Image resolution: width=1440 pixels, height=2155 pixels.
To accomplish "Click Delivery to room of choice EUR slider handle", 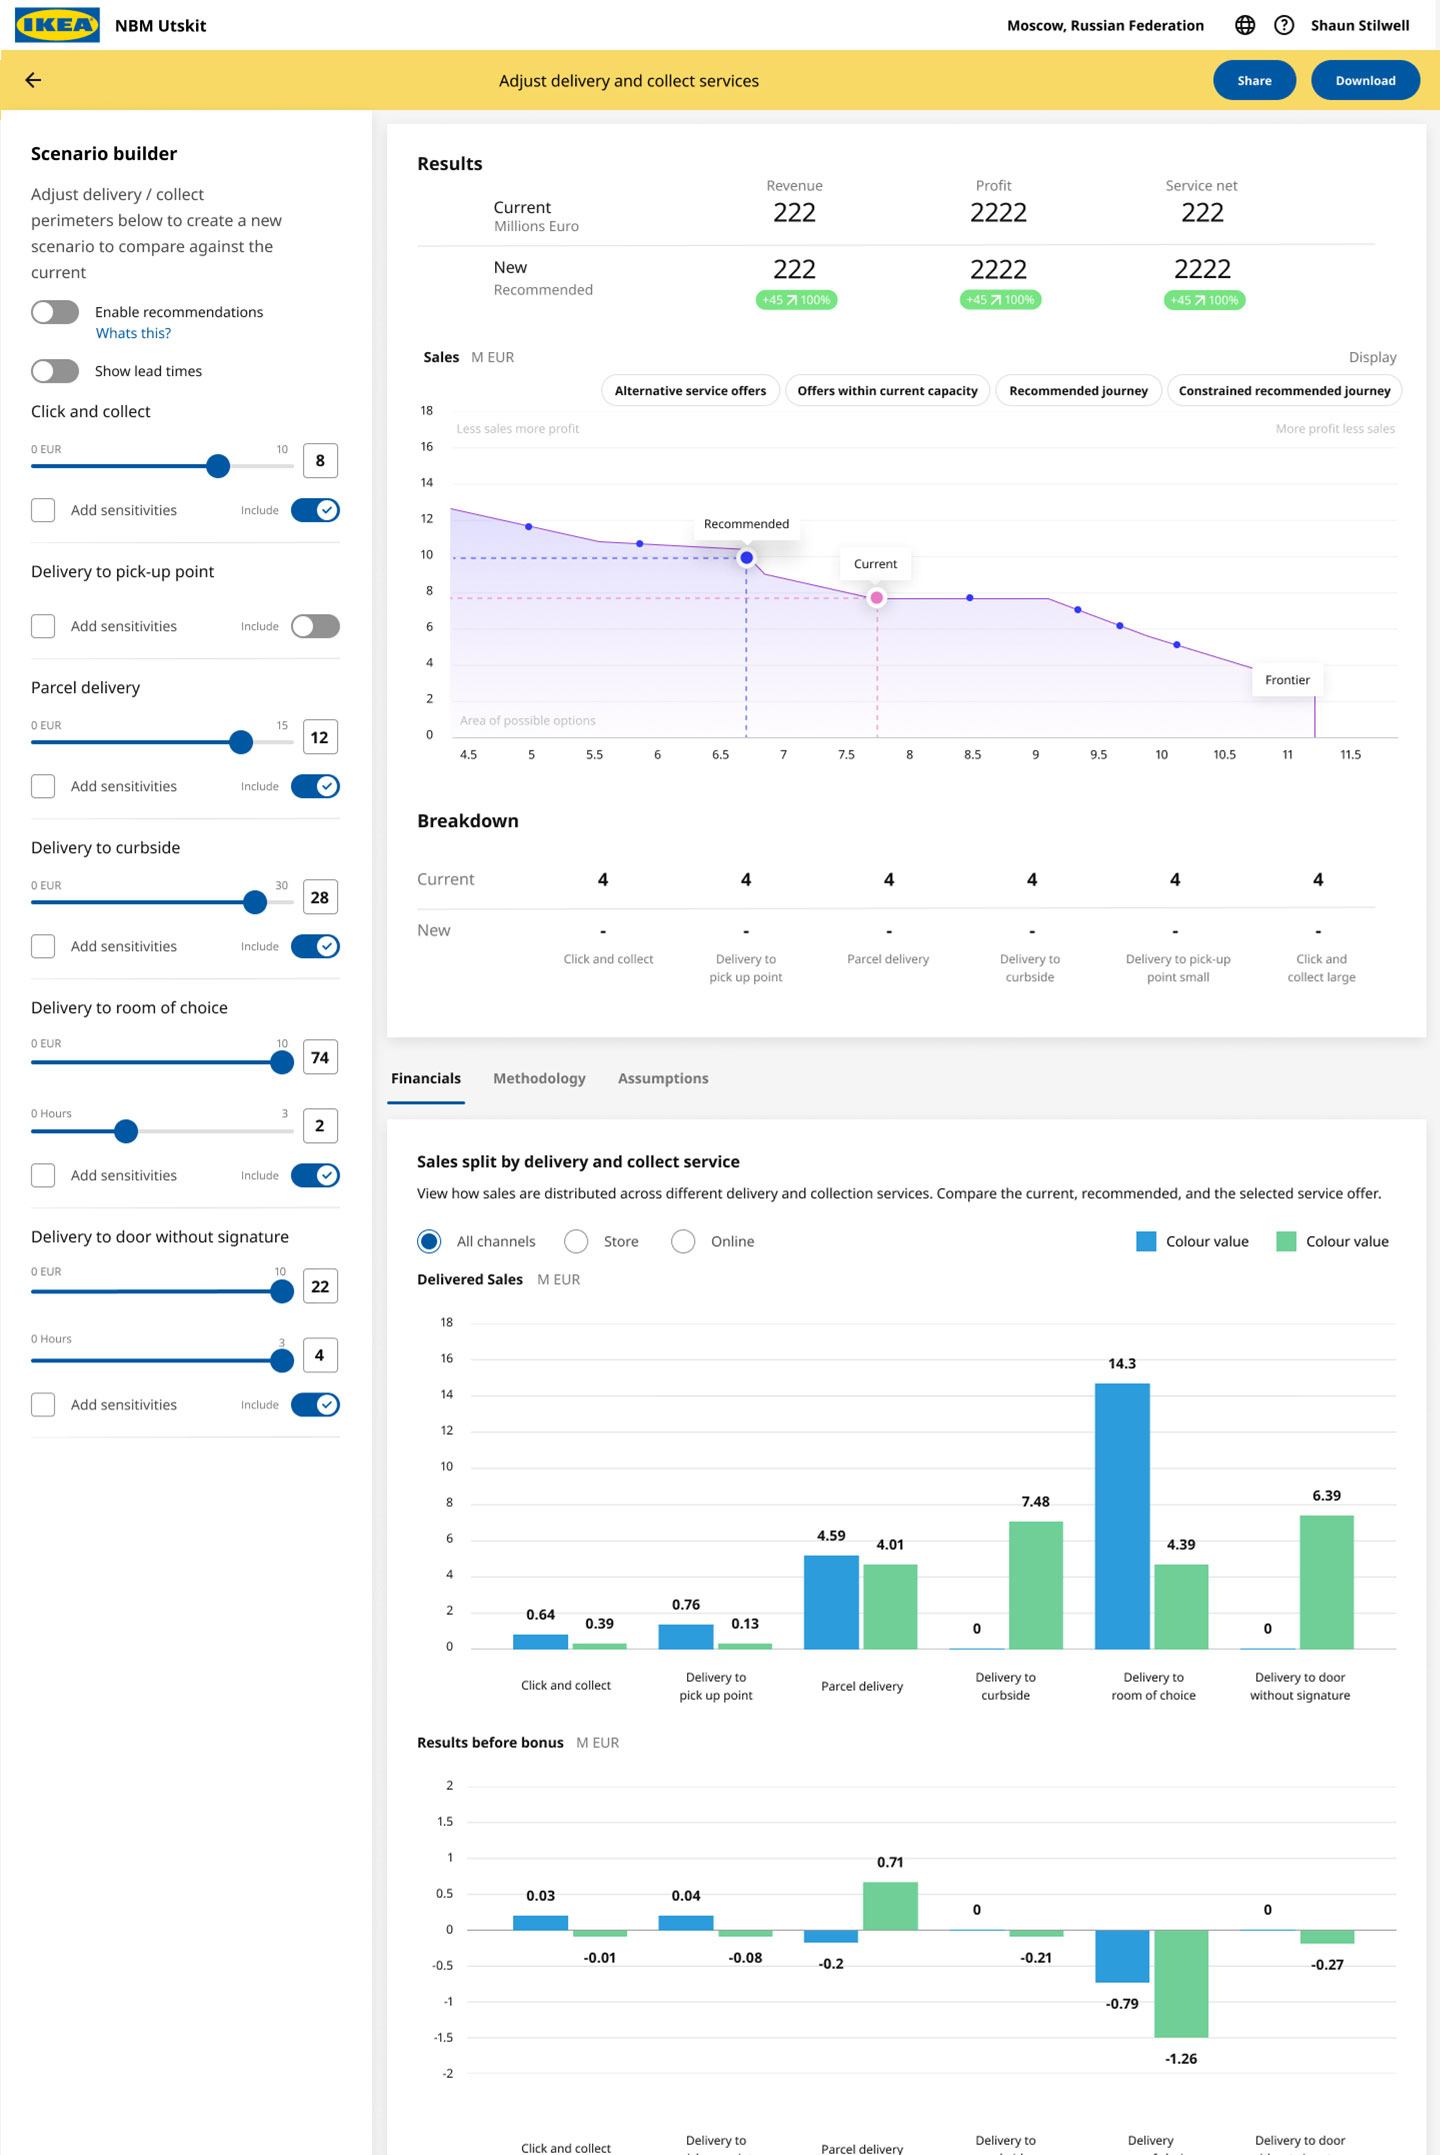I will pyautogui.click(x=282, y=1062).
